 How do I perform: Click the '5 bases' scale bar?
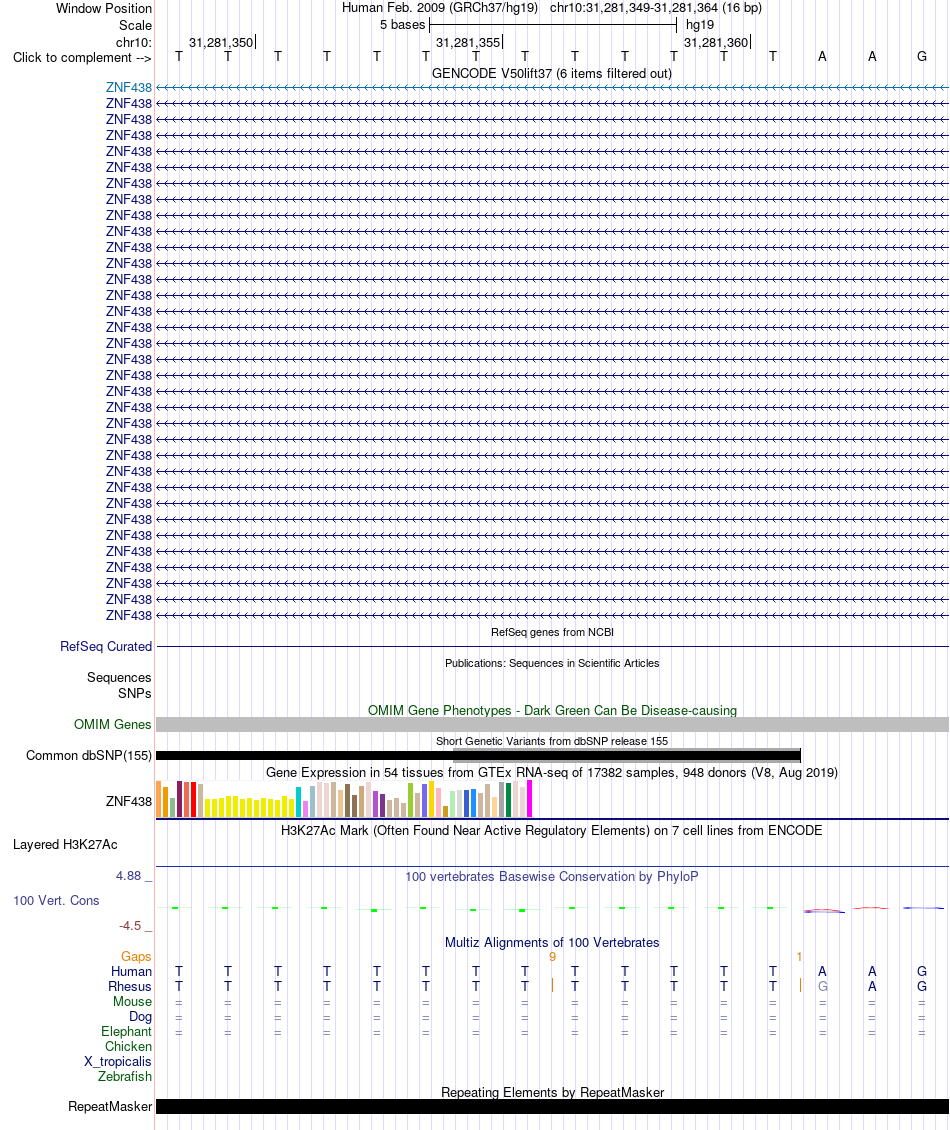[x=553, y=25]
